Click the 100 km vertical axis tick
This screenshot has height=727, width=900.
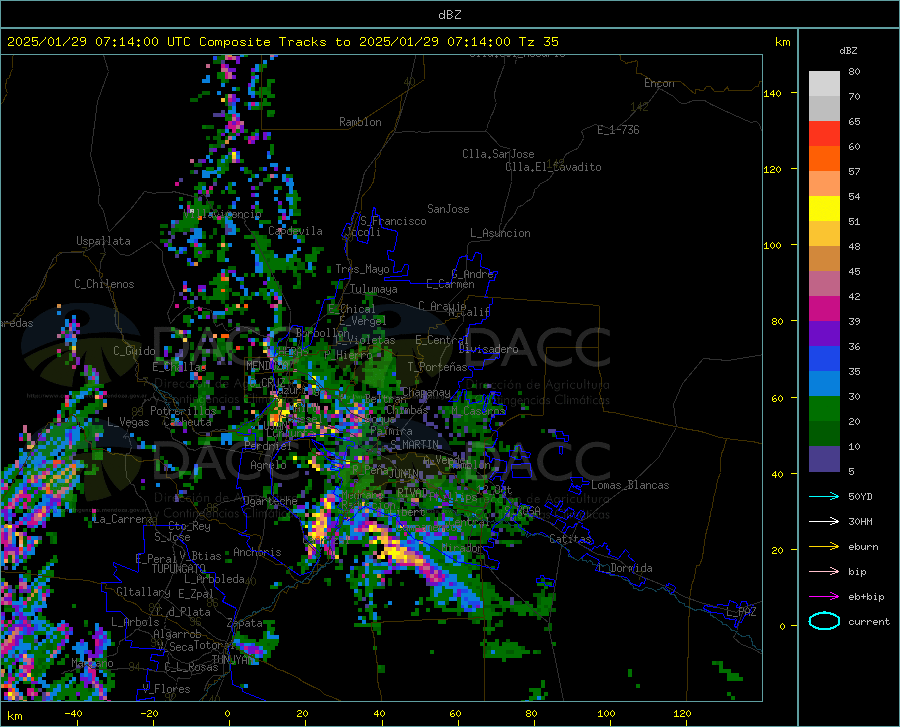772,245
